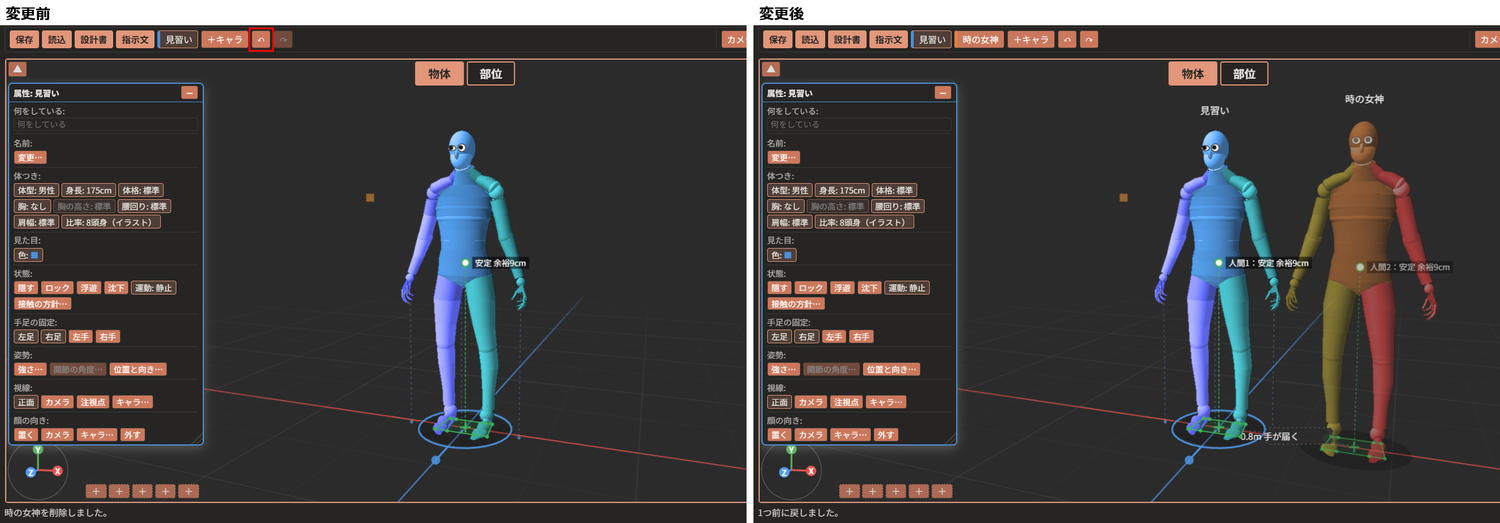The image size is (1500, 523).
Task: Switch to 部位 mode in 変更前 viewport
Action: click(x=491, y=74)
